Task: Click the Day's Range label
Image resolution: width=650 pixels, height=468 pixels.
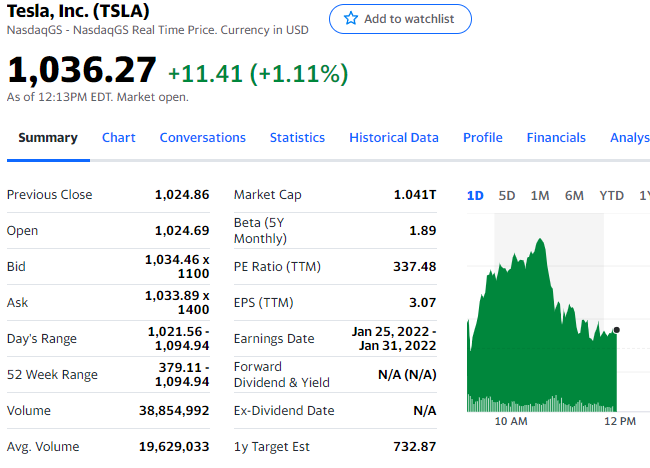Action: 42,339
